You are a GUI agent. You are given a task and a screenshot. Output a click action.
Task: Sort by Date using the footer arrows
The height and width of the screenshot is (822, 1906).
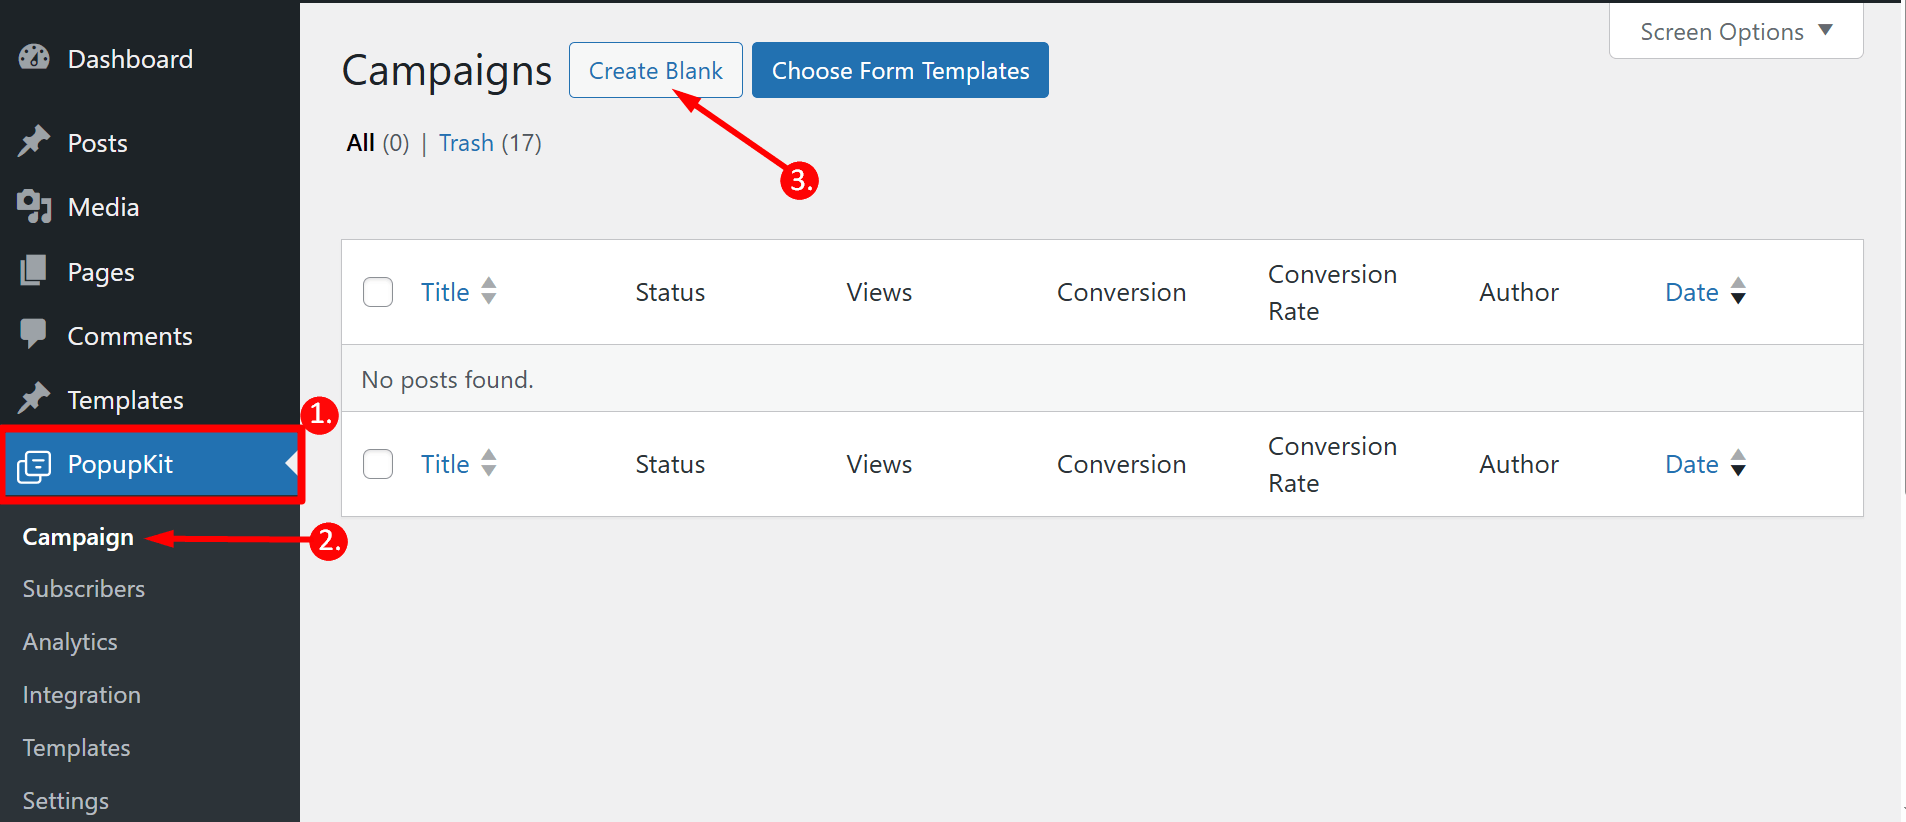click(x=1738, y=464)
